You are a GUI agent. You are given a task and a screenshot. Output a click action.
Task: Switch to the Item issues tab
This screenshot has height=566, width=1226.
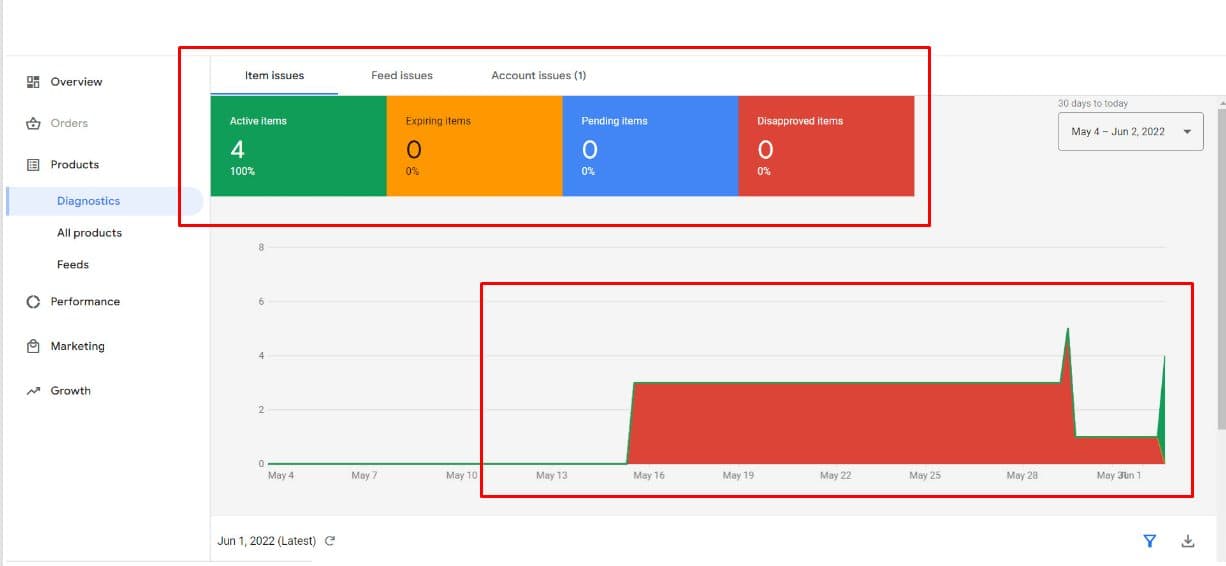pyautogui.click(x=274, y=75)
